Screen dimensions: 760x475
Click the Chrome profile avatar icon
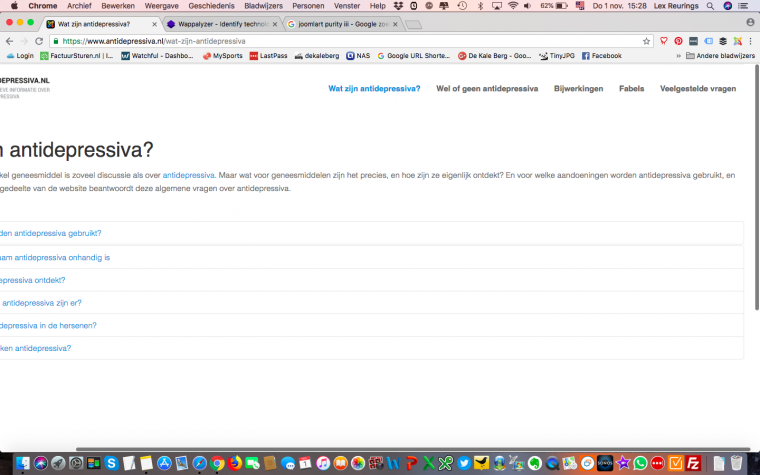(750, 22)
